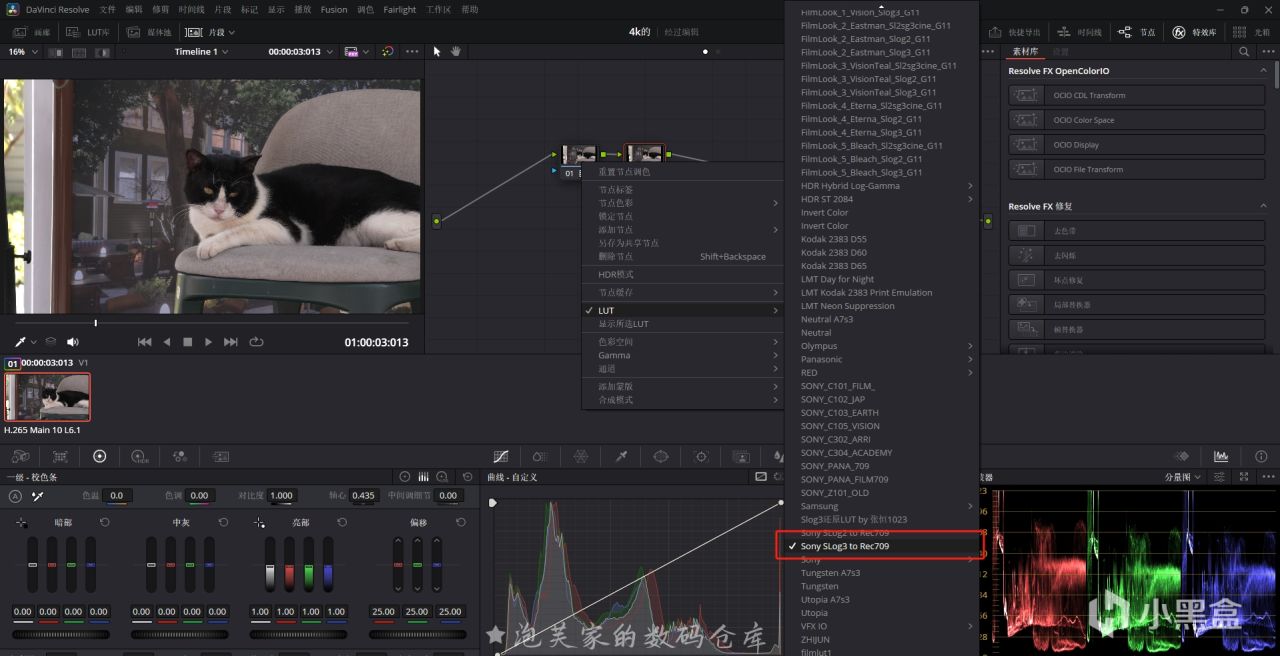Screen dimensions: 1280x656
Task: Open the RGB Mixer palette
Action: click(180, 456)
